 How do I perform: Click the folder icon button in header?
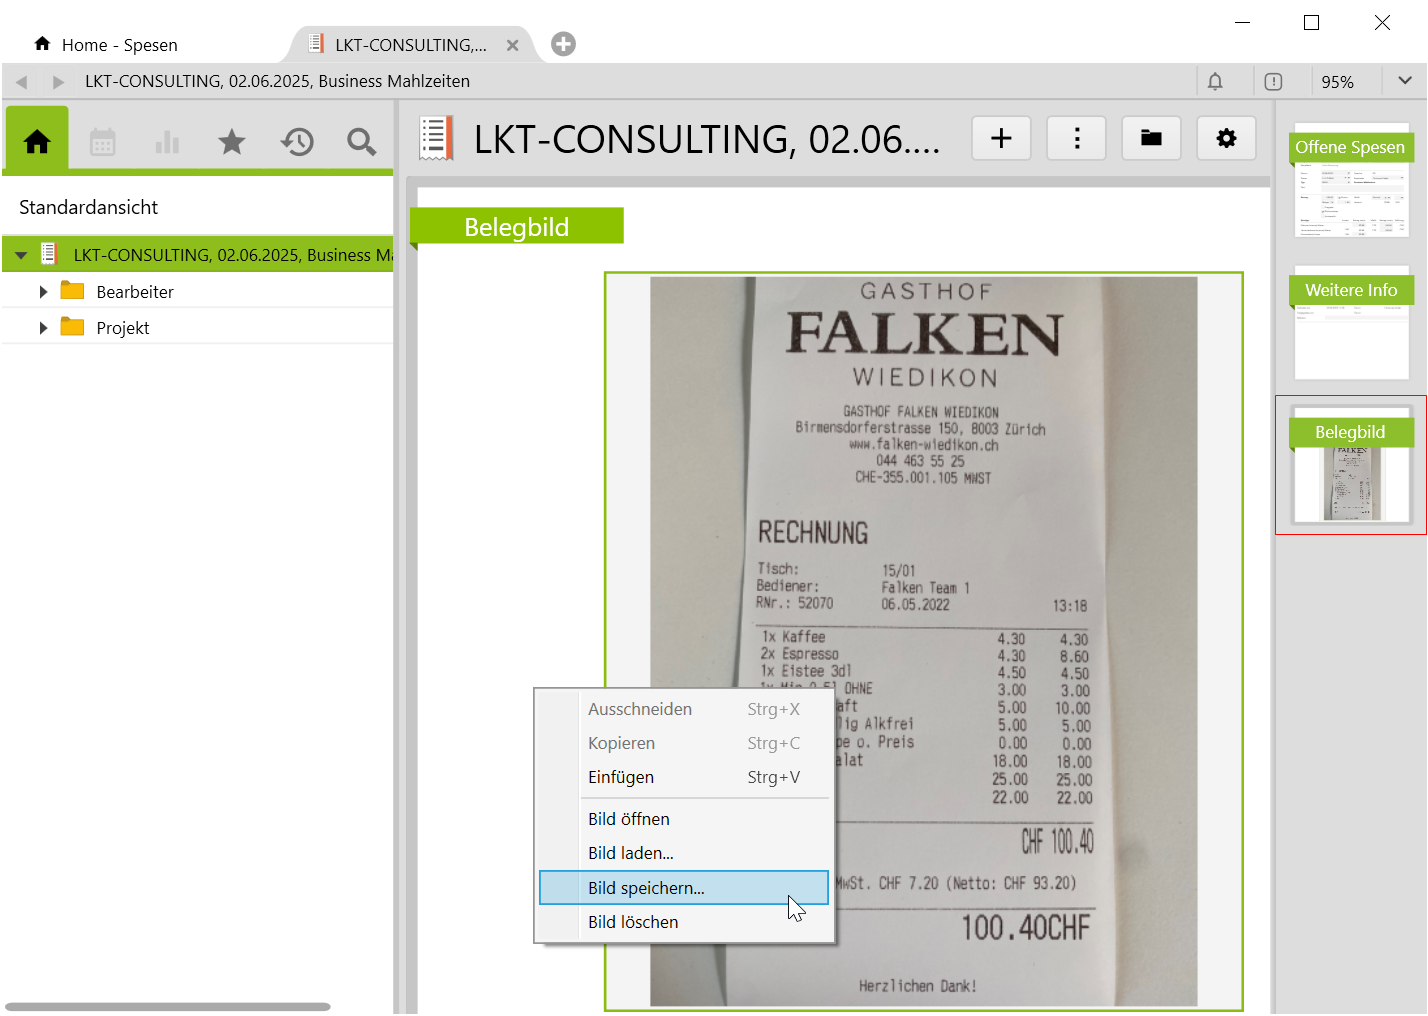(x=1151, y=138)
